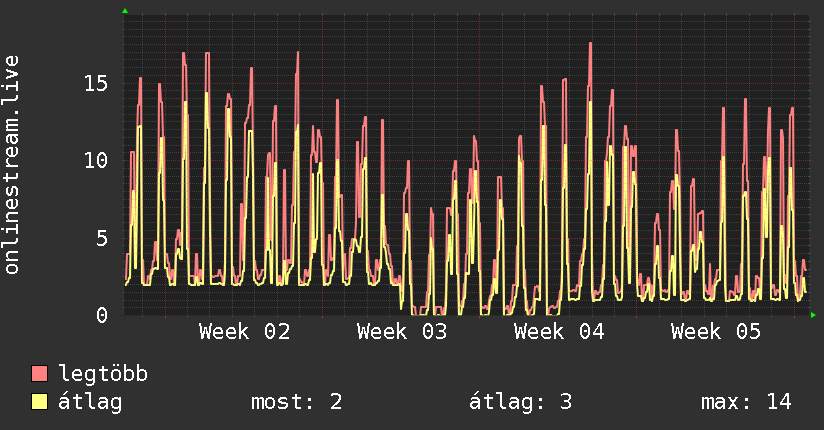Screen dimensions: 824x430
Task: Click the pink legtöbb legend swatch
Action: pos(39,373)
